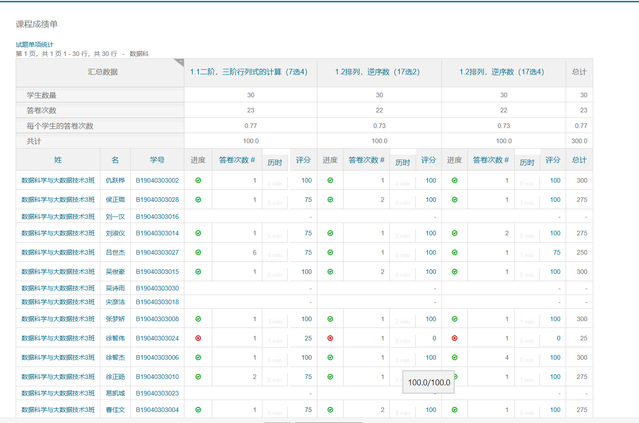Open the 试题单项统计 link

(33, 44)
